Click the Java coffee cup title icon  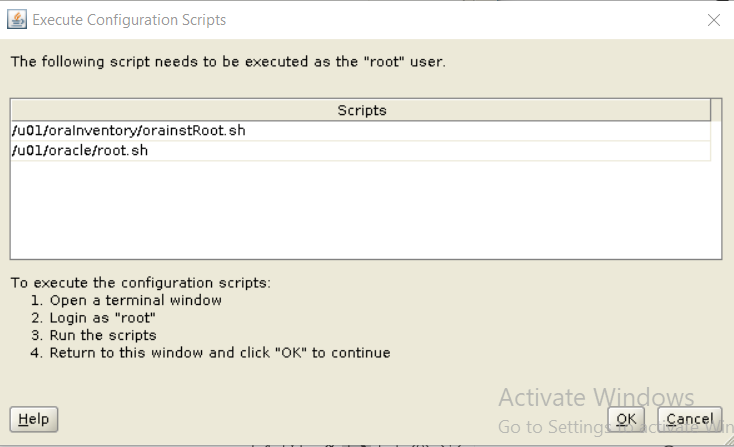pos(17,20)
